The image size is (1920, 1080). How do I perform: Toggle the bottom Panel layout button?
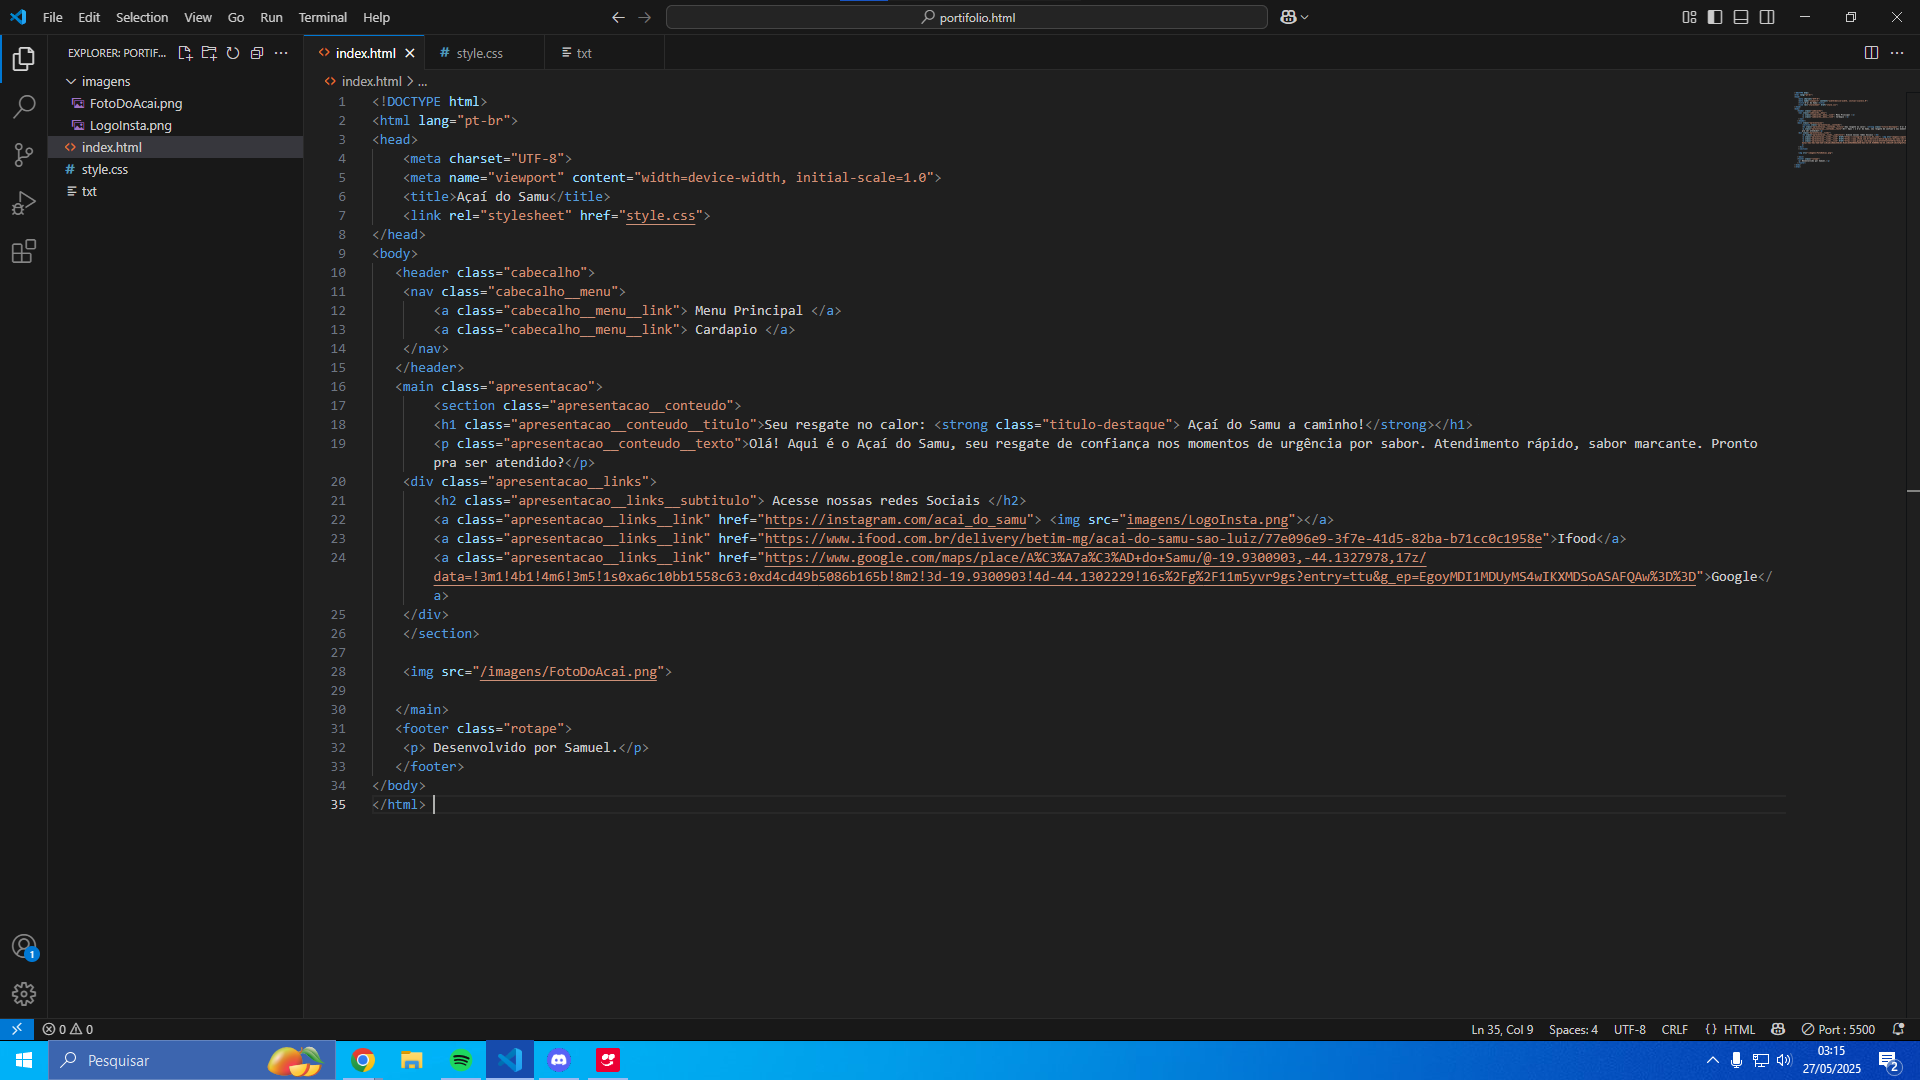[1741, 17]
